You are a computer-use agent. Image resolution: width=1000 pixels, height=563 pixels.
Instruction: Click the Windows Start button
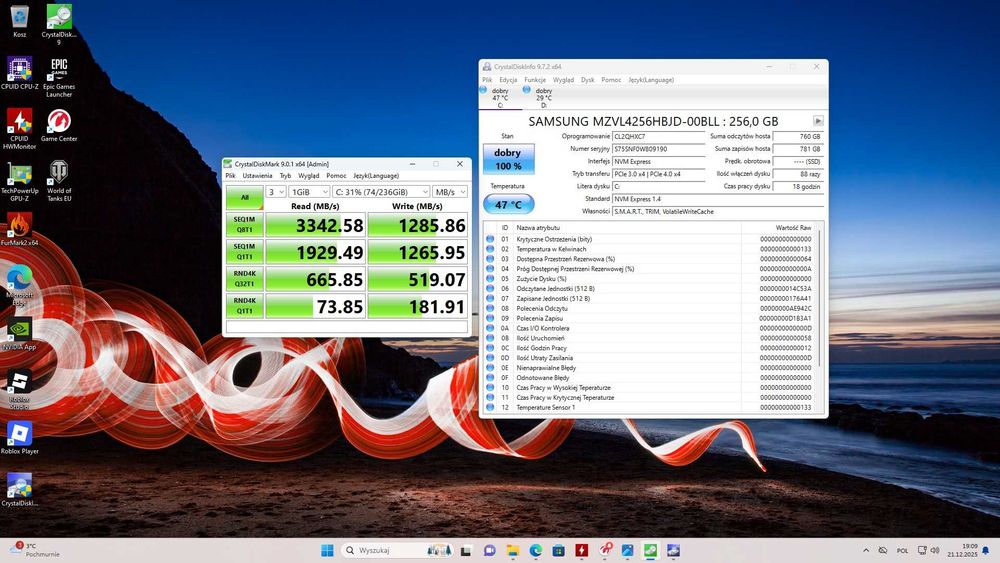click(x=327, y=550)
